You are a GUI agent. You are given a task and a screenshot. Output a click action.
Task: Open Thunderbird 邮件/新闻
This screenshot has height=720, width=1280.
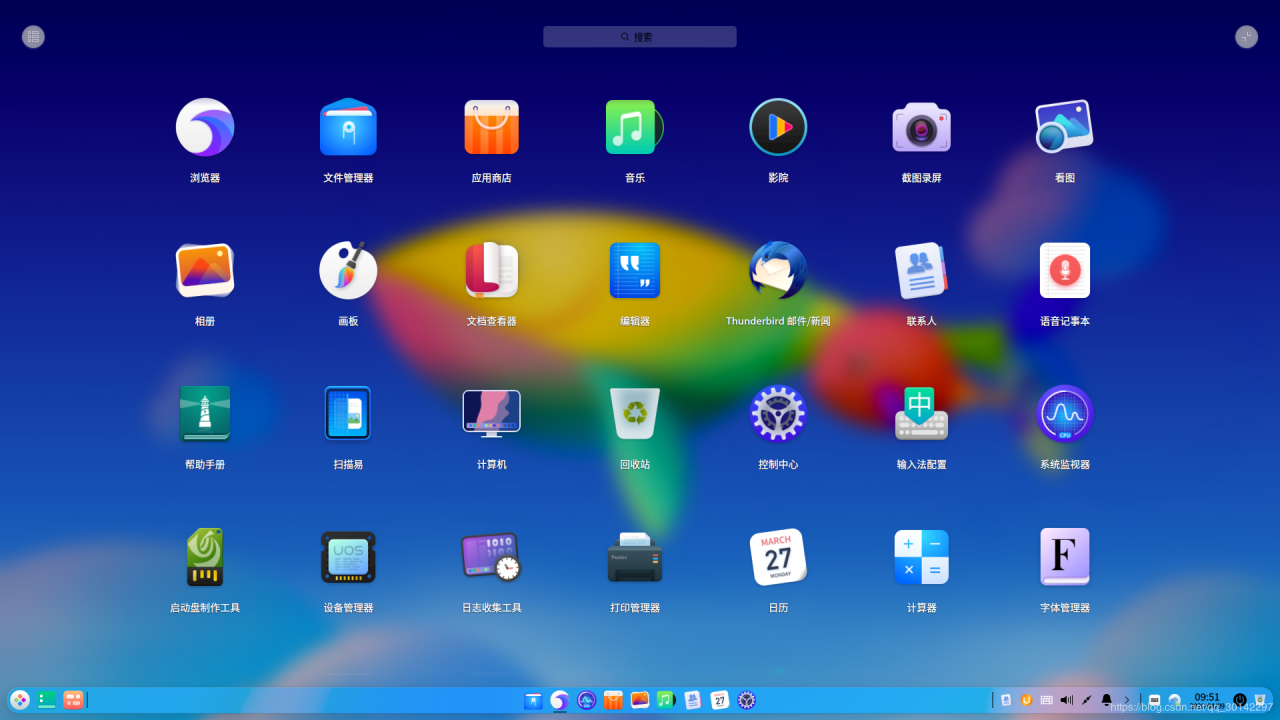click(778, 270)
